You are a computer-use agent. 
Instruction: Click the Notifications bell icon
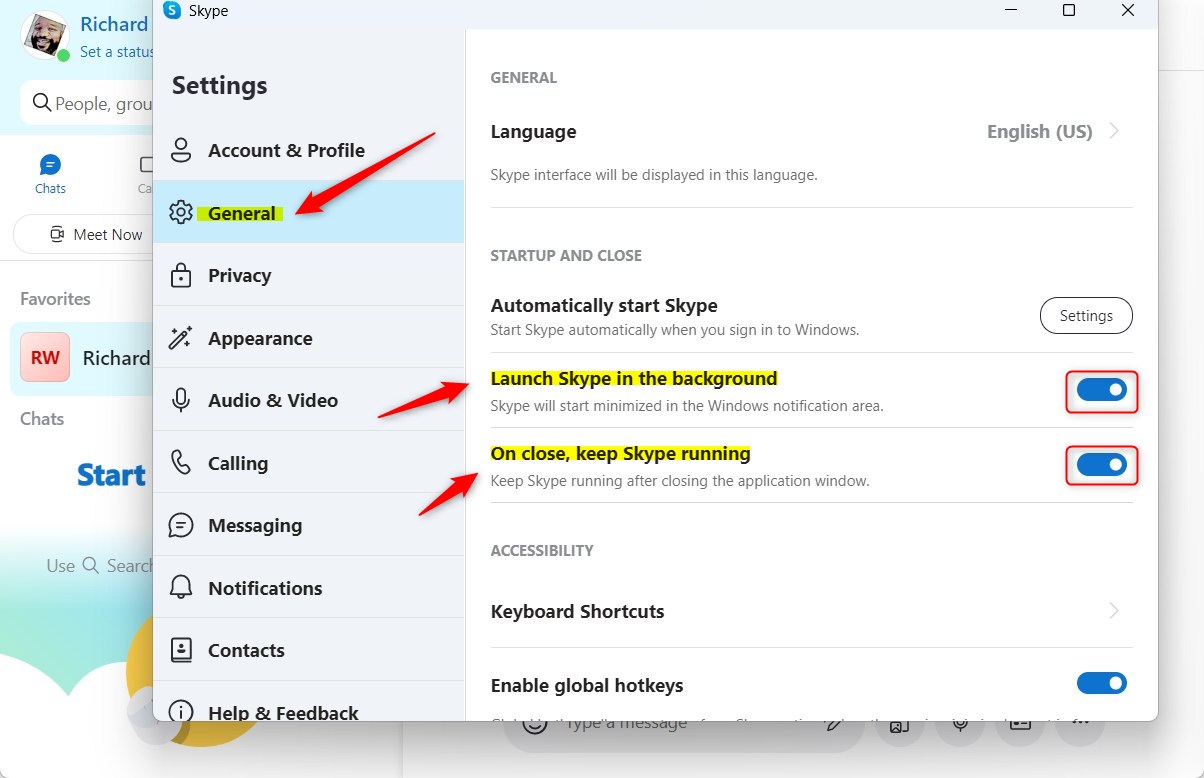pos(181,588)
